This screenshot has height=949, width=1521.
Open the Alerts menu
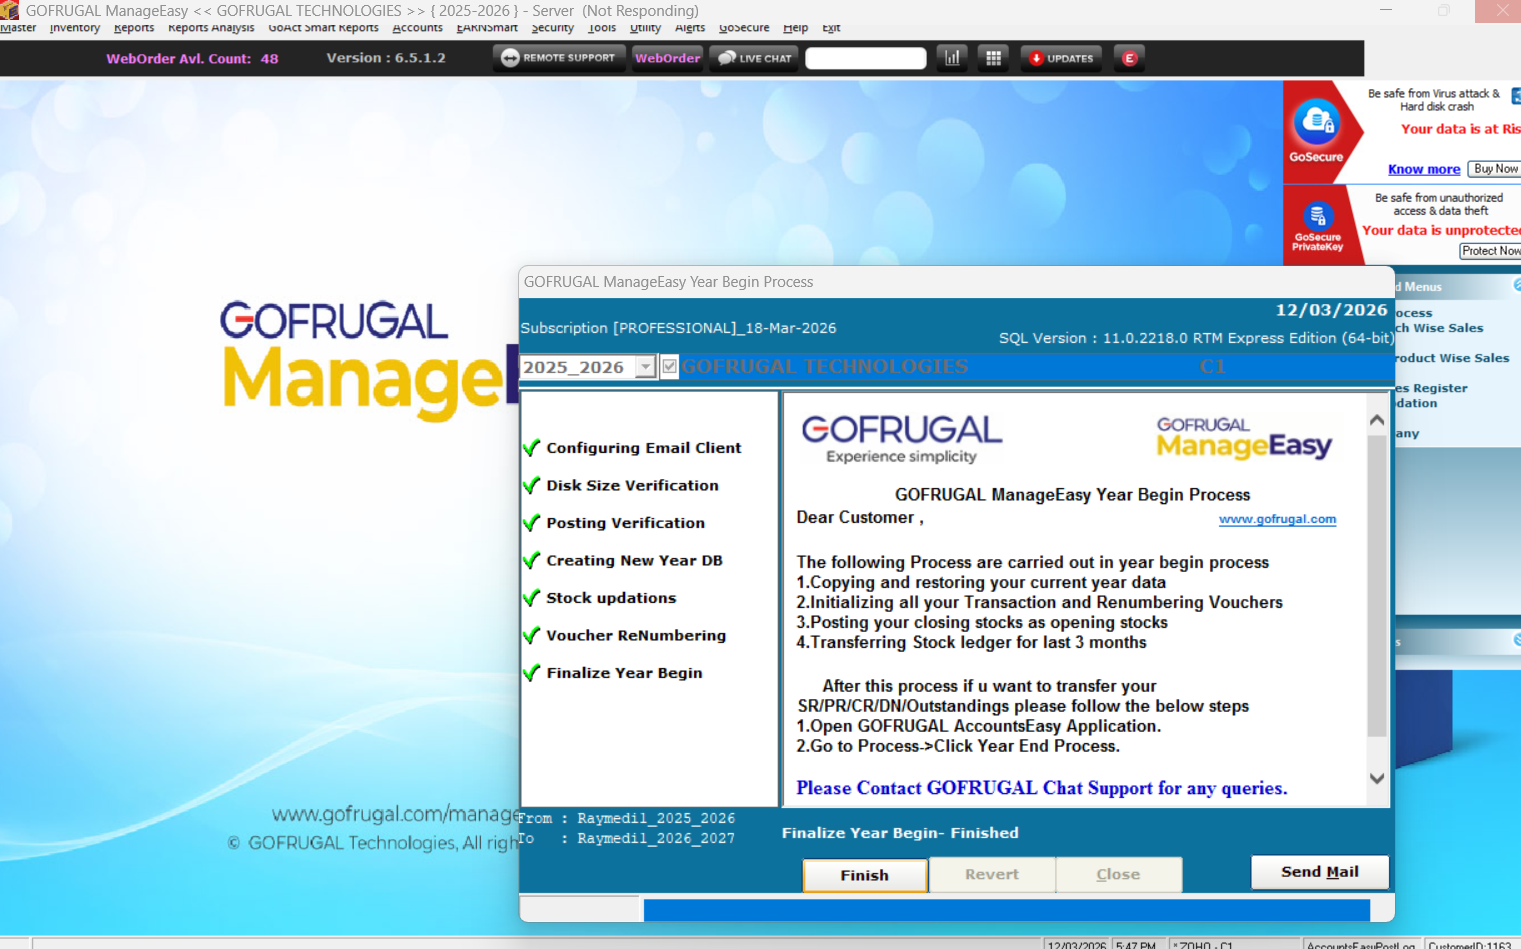coord(690,28)
